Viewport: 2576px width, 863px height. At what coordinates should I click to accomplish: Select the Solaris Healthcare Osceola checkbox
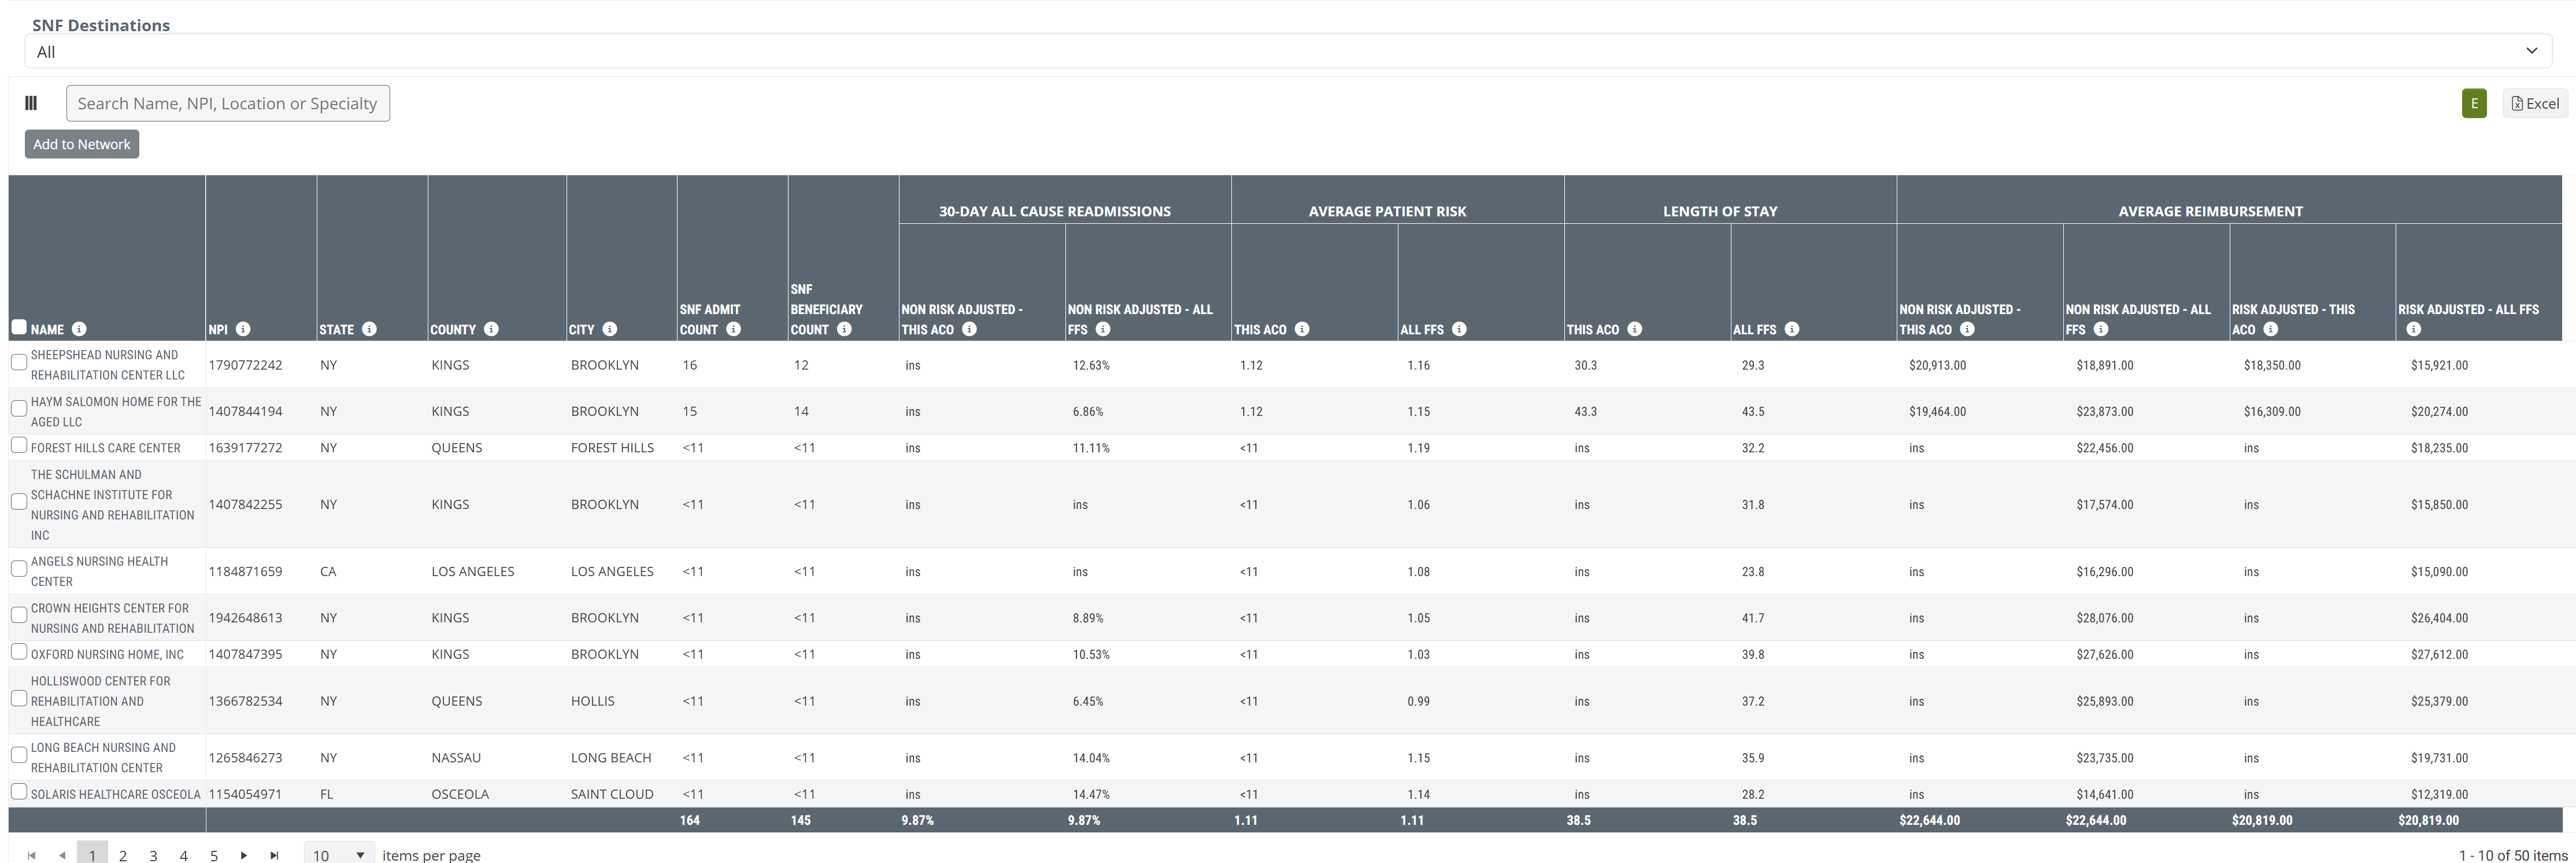click(x=19, y=791)
